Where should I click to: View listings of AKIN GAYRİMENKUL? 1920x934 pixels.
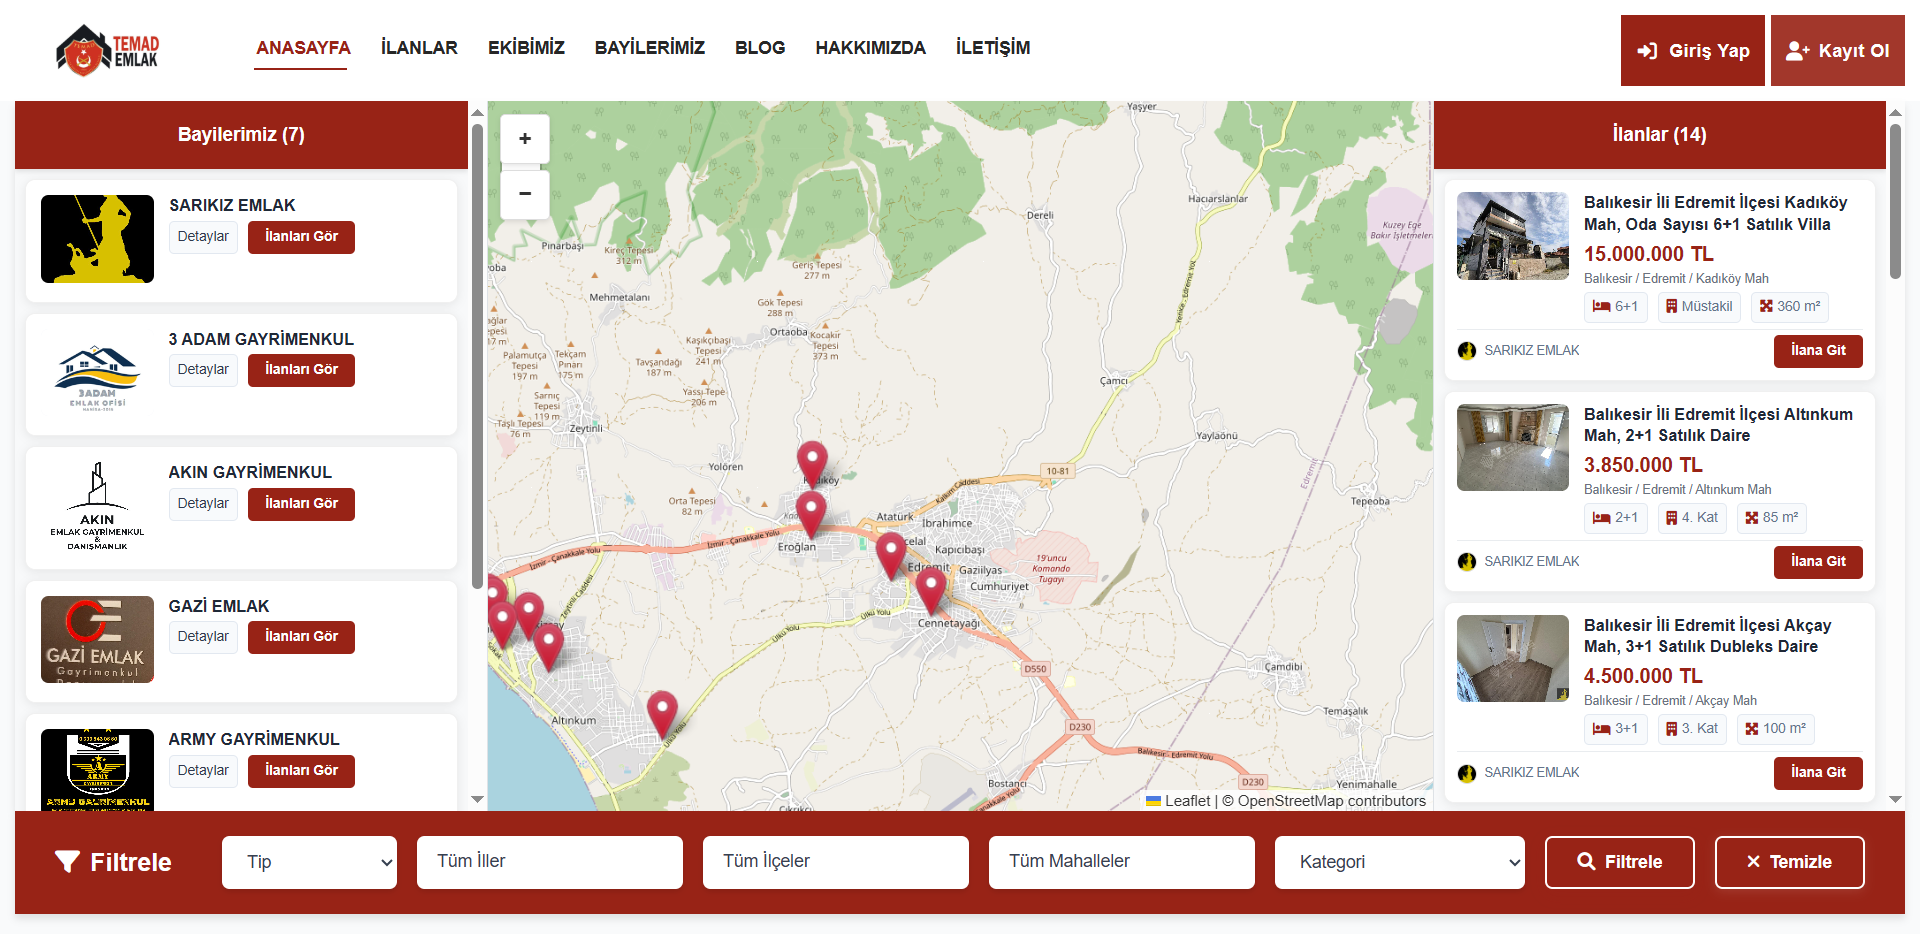click(x=301, y=504)
